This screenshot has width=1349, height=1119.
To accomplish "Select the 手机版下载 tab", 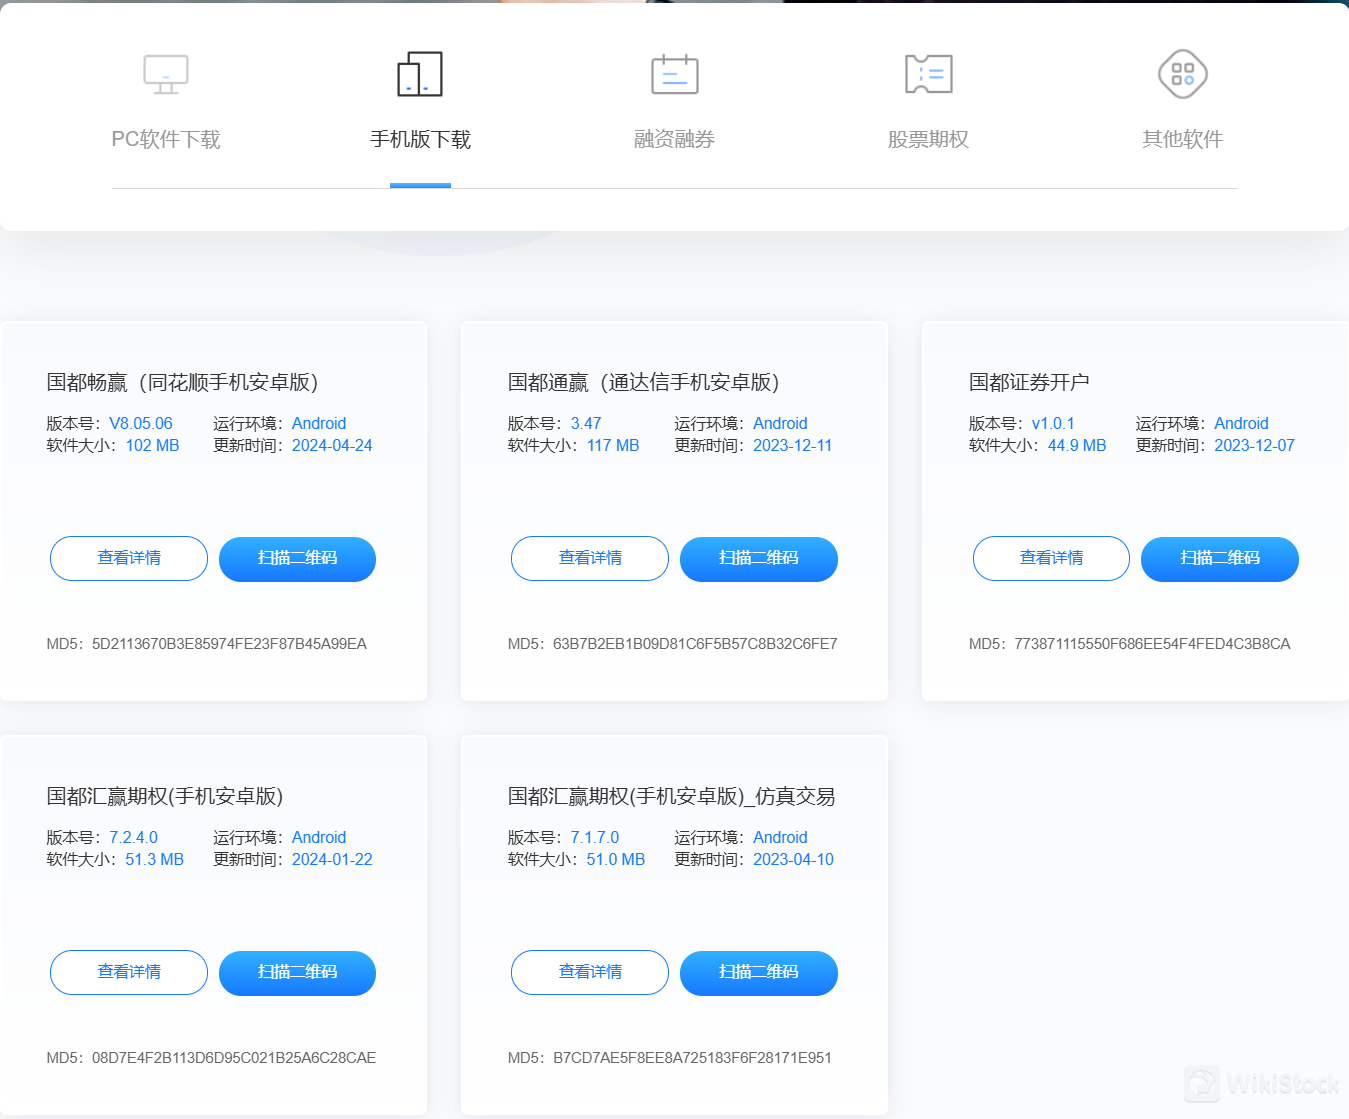I will 420,139.
